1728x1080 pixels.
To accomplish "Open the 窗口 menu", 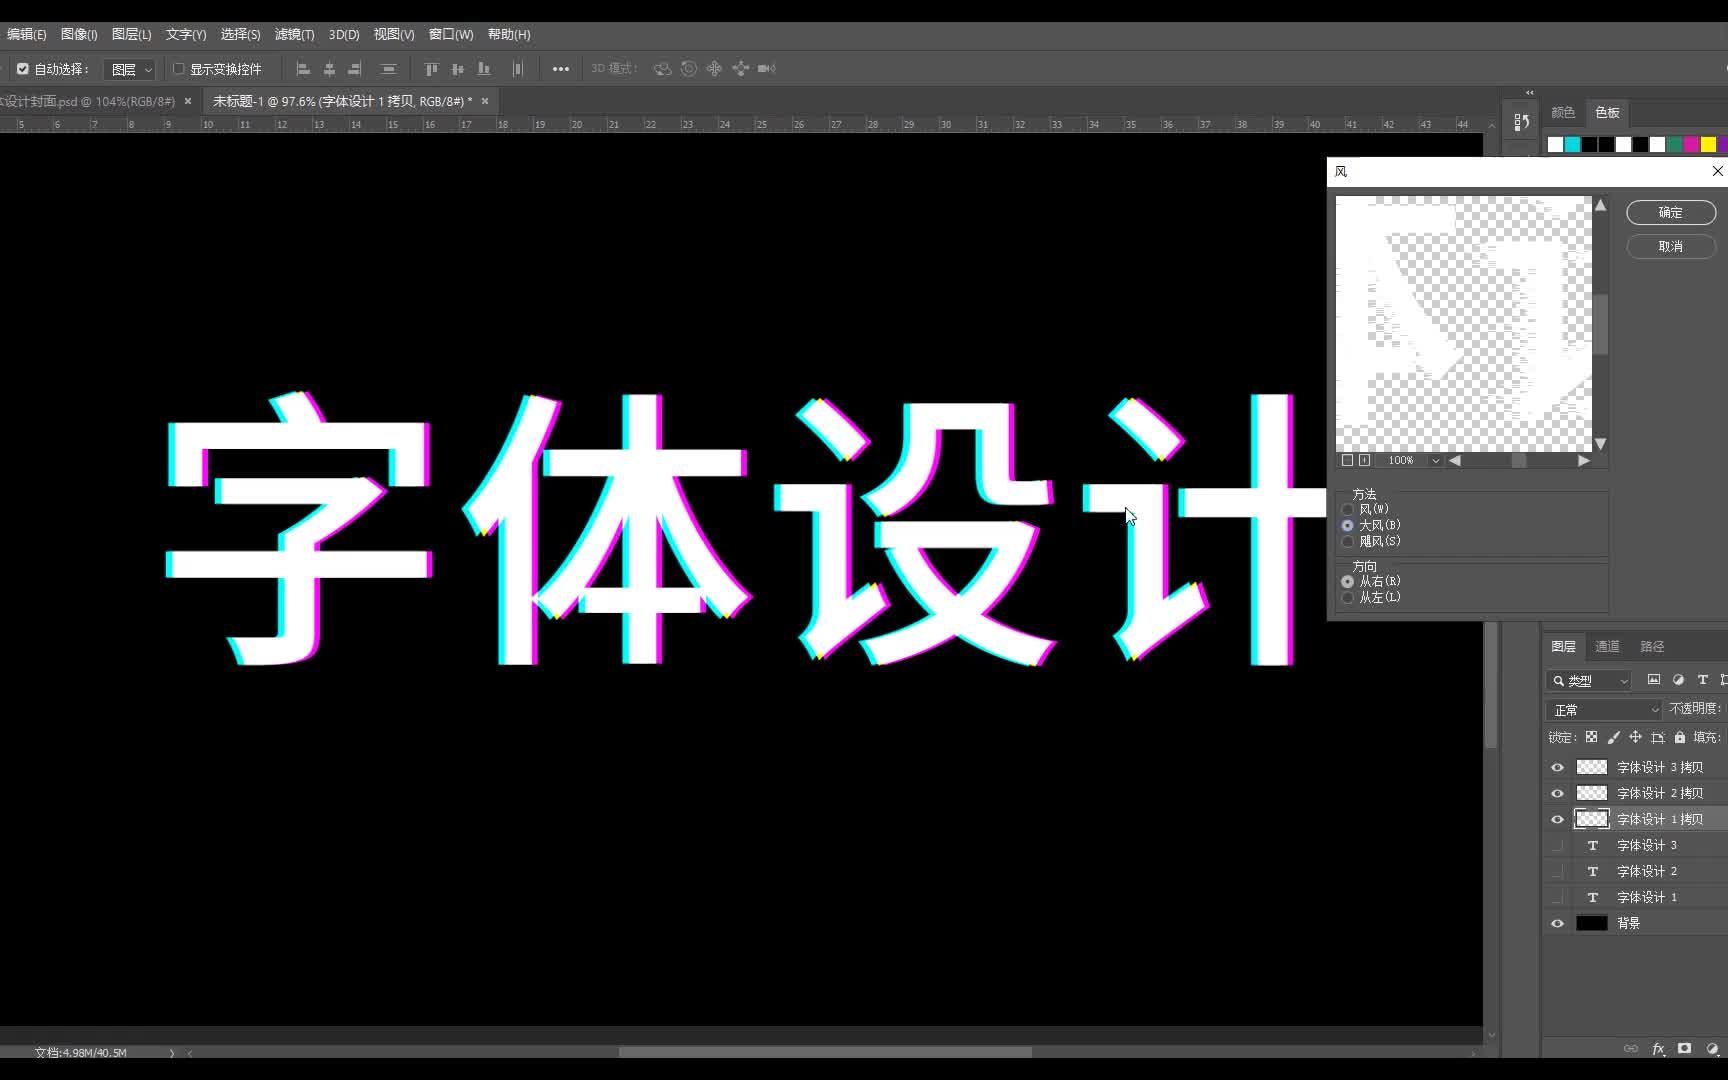I will click(451, 34).
